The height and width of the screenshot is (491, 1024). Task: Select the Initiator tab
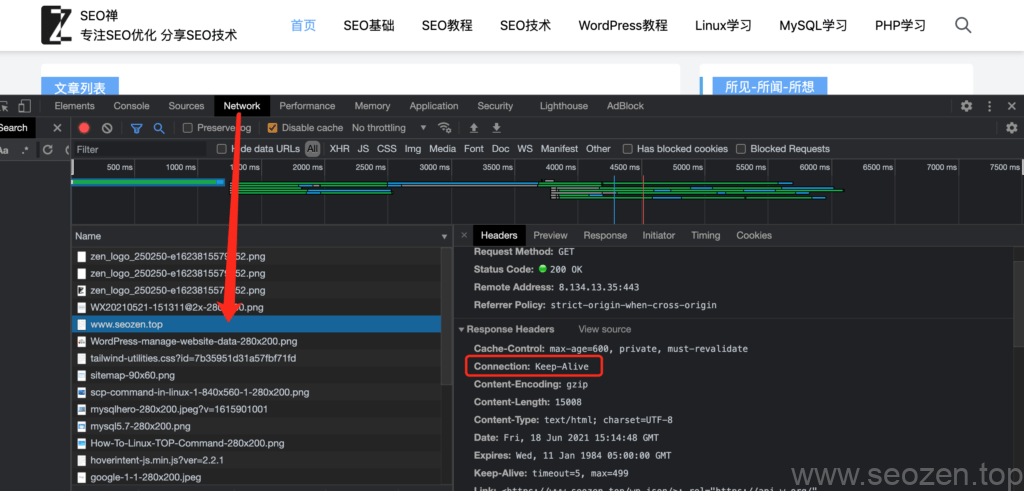[658, 235]
